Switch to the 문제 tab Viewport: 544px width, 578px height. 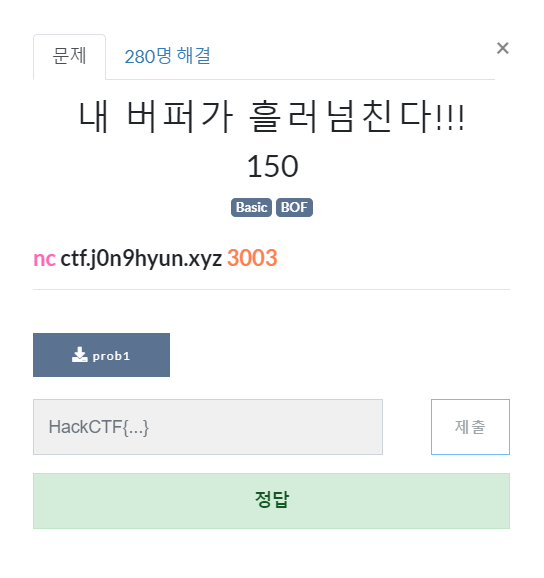[x=69, y=57]
